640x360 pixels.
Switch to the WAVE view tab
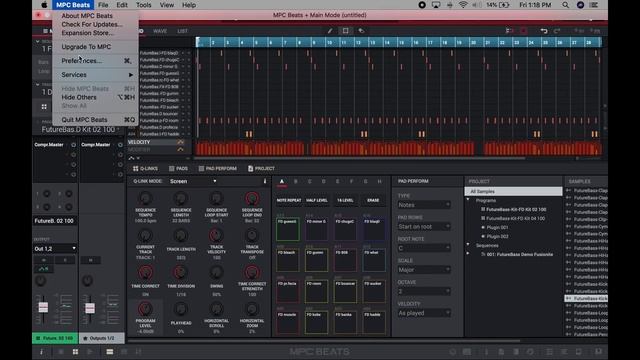click(160, 31)
